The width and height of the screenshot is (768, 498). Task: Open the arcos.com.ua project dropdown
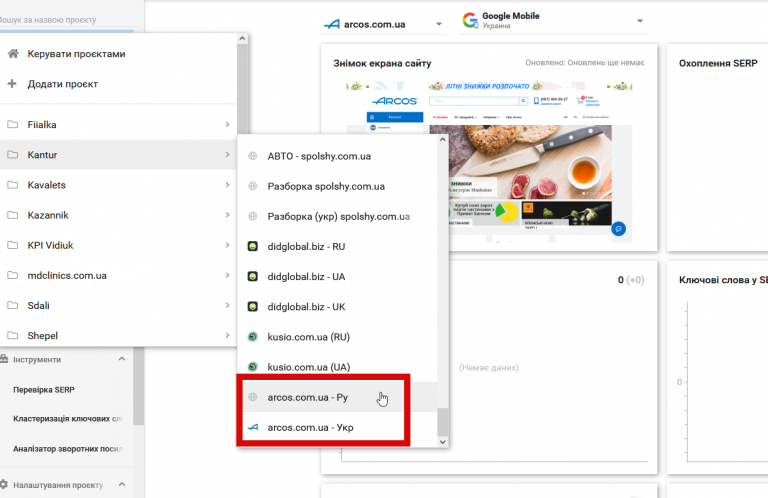[383, 24]
